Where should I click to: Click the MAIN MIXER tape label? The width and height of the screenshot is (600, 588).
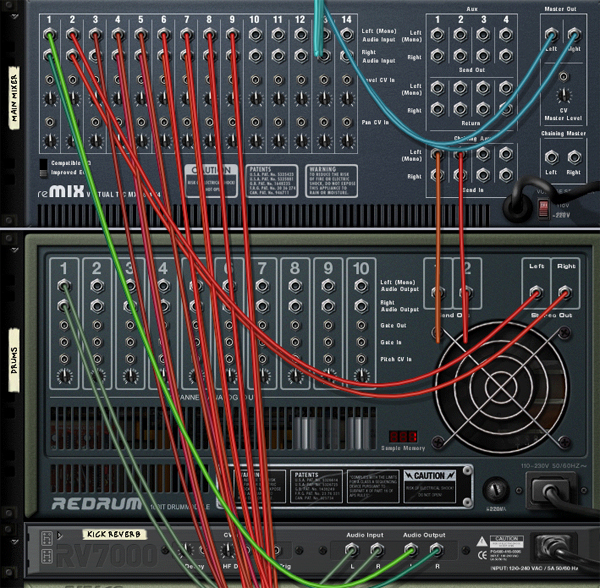pos(15,99)
